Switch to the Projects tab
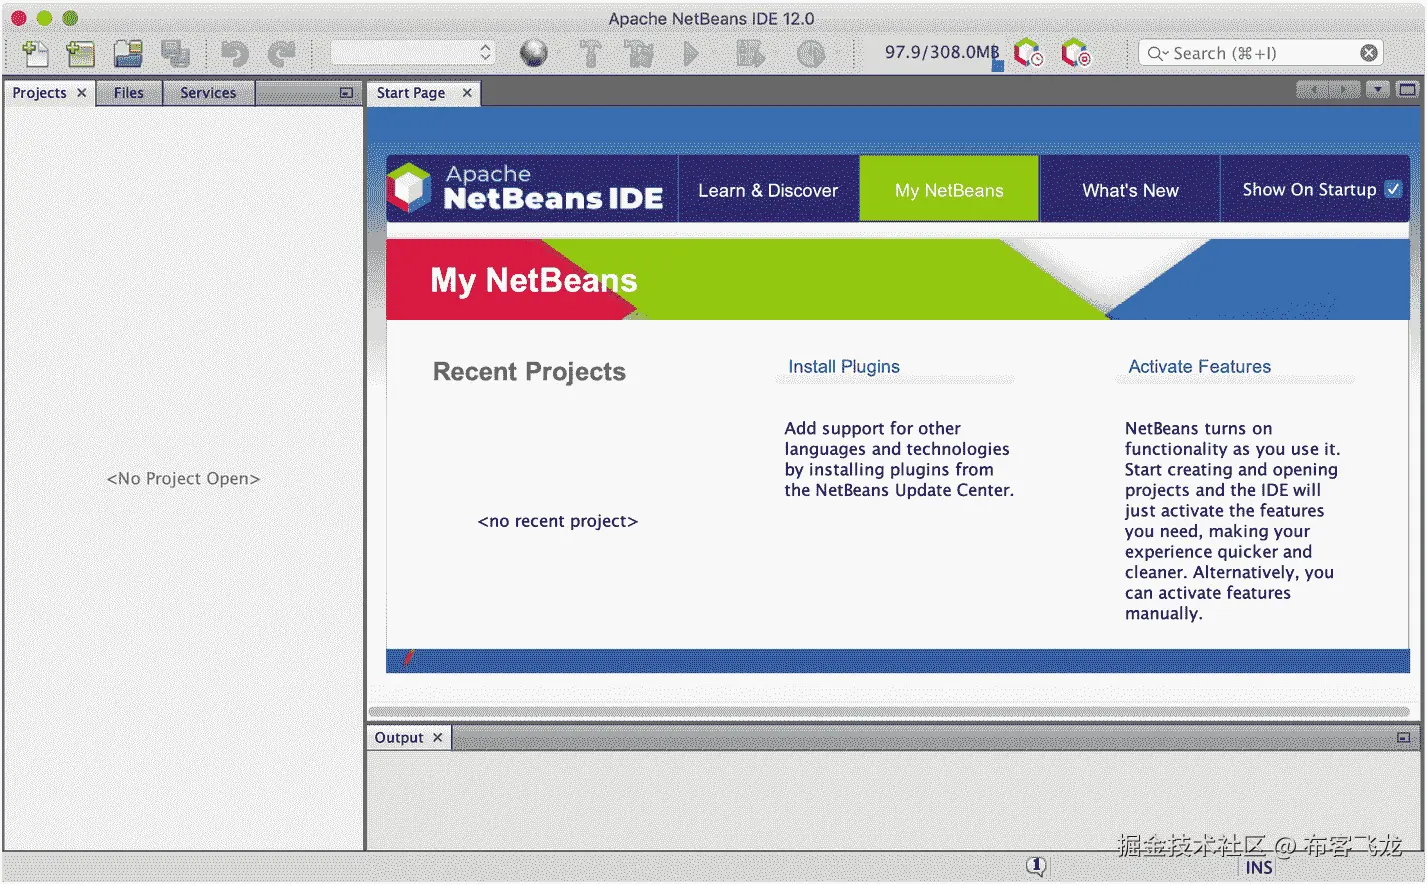1427x884 pixels. click(39, 93)
